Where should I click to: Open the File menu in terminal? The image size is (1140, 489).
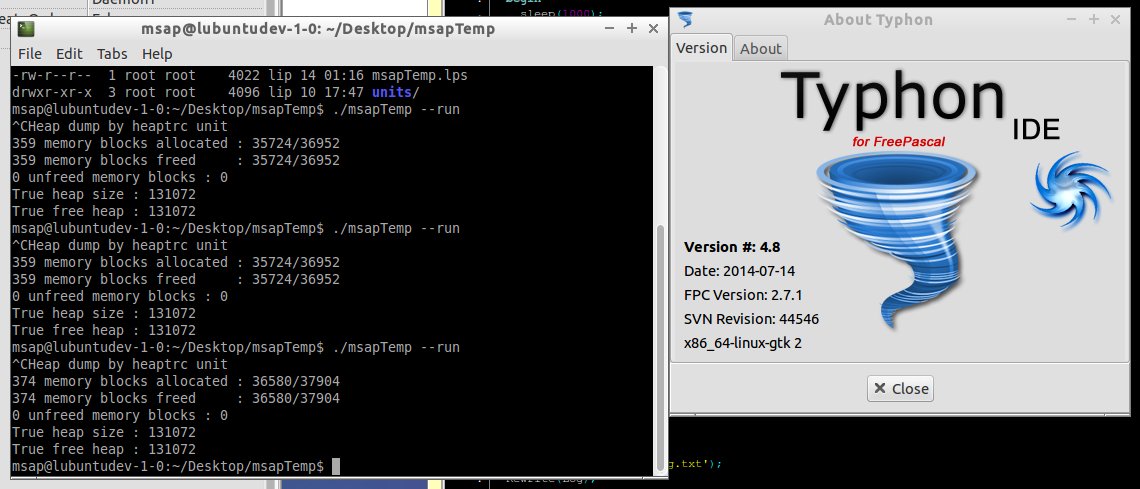tap(30, 54)
